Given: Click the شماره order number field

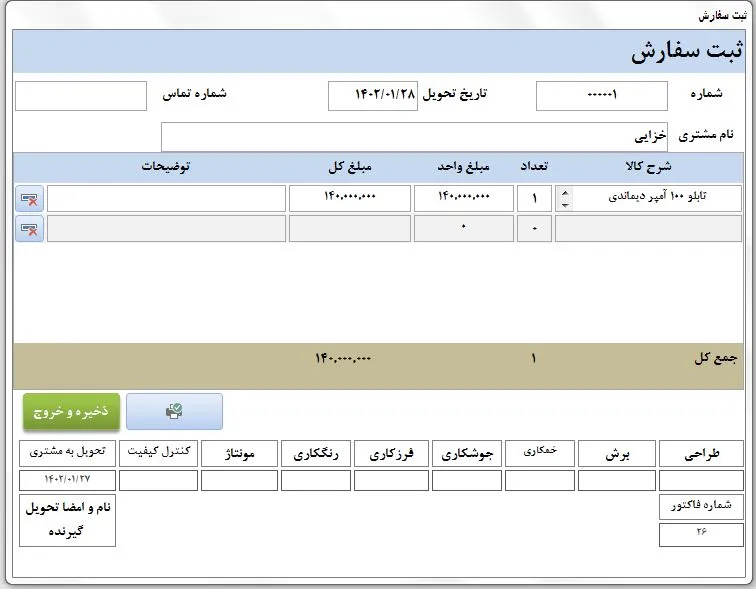Looking at the screenshot, I should pyautogui.click(x=601, y=96).
